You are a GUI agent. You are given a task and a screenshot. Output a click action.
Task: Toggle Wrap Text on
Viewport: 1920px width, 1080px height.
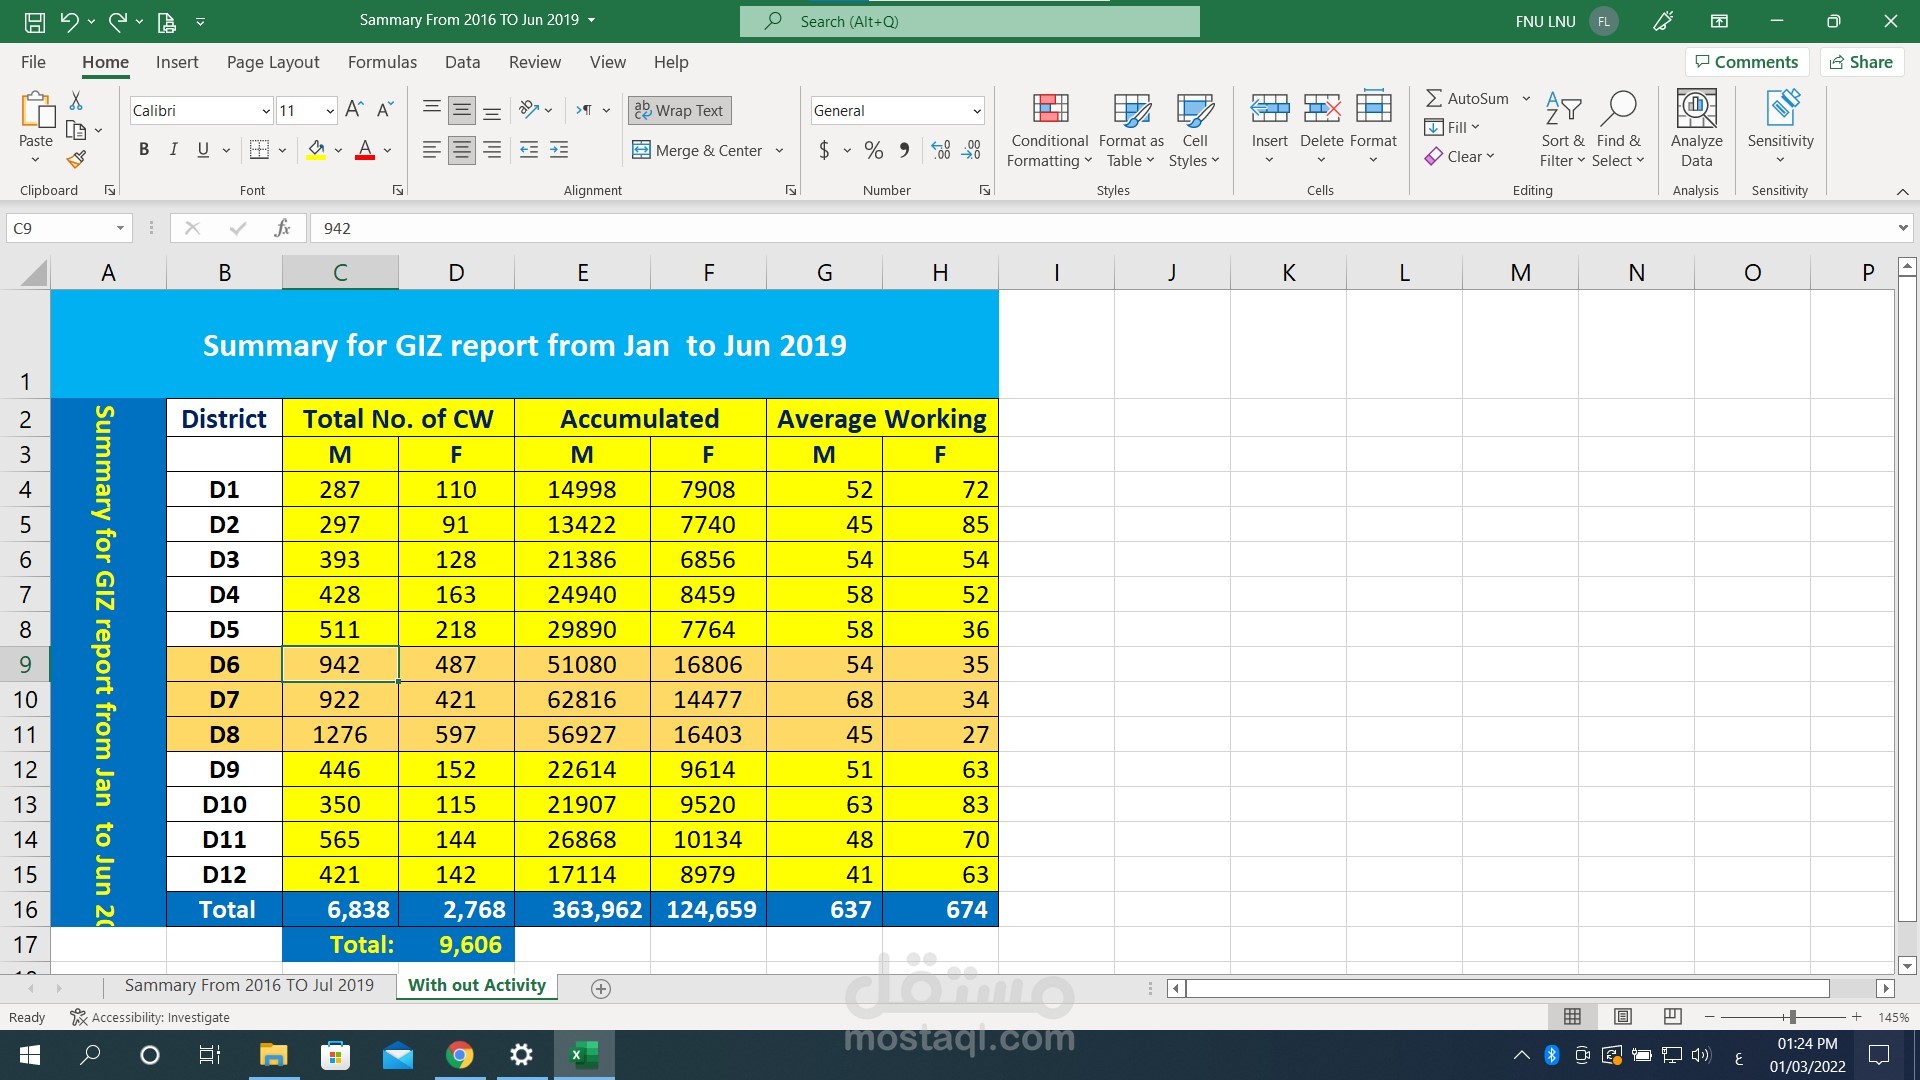pyautogui.click(x=679, y=110)
